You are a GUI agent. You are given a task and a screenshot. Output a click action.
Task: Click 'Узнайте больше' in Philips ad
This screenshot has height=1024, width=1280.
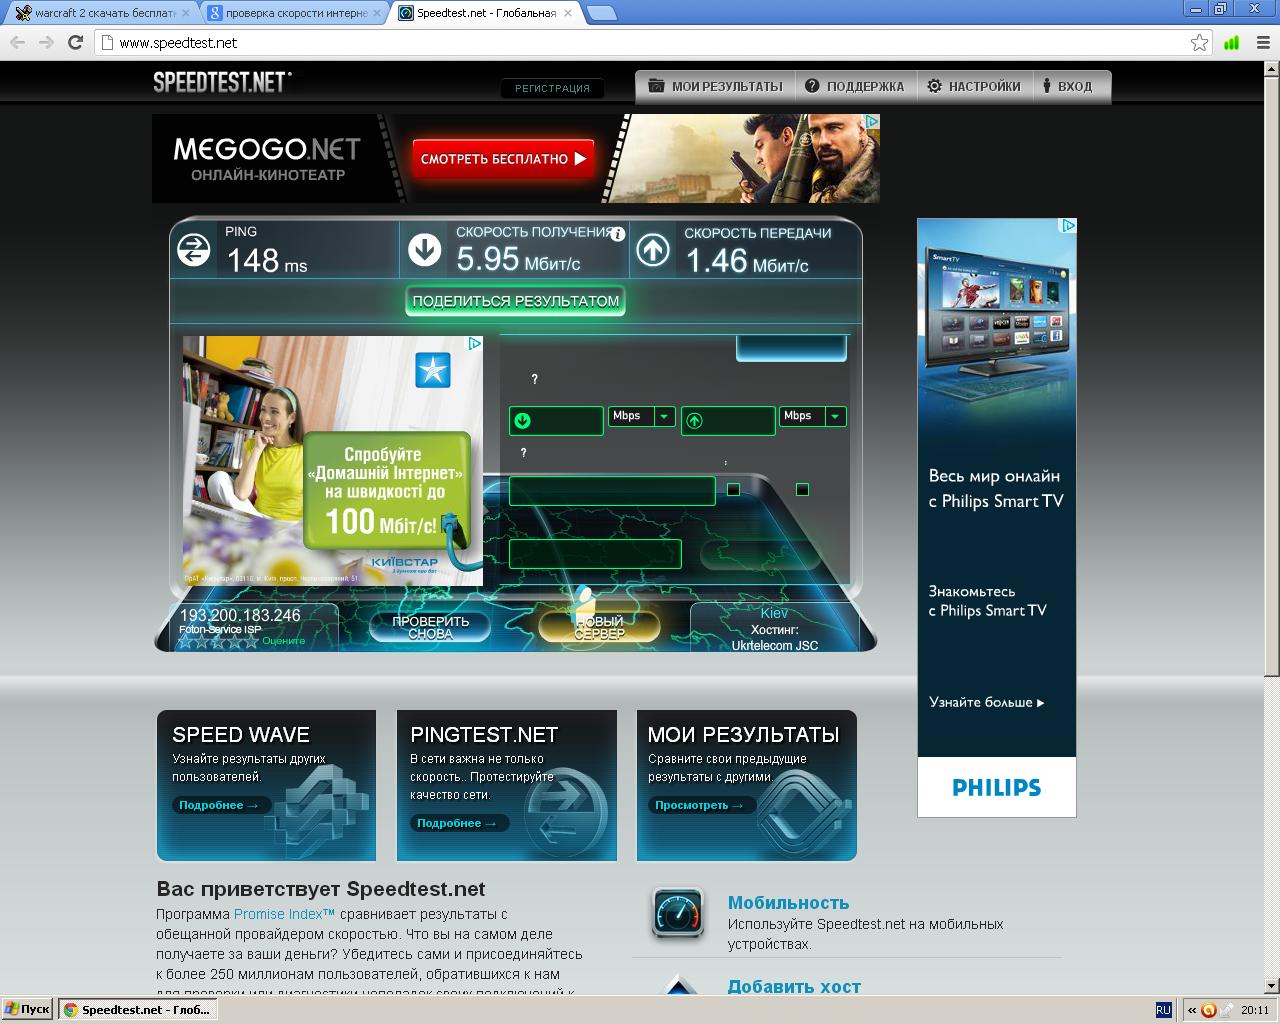pyautogui.click(x=986, y=702)
